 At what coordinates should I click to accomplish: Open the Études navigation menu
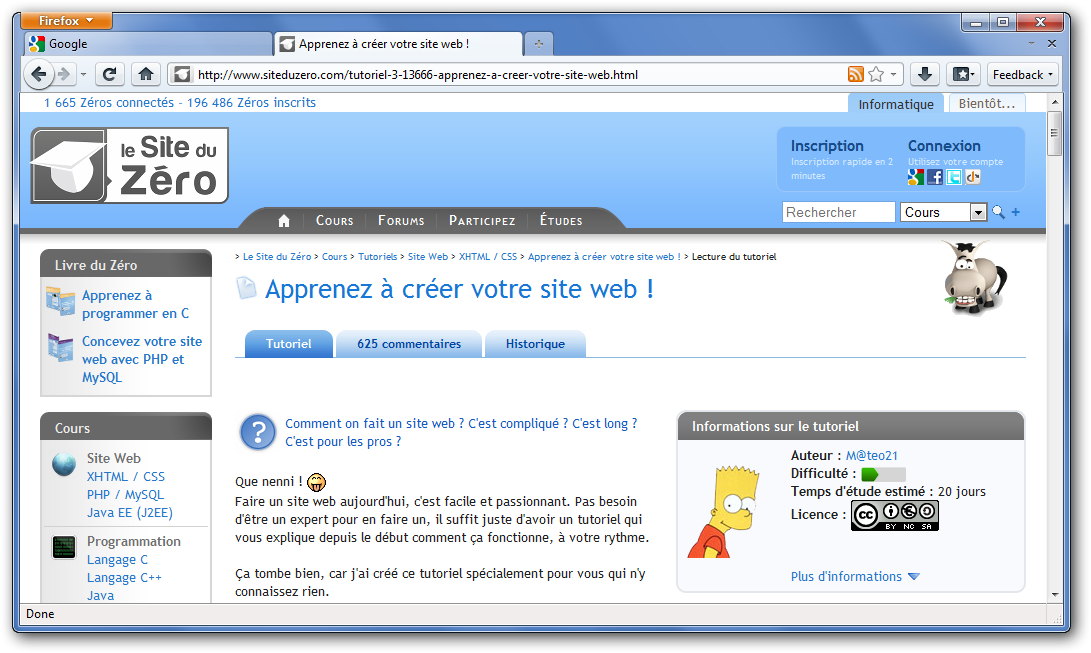click(561, 220)
